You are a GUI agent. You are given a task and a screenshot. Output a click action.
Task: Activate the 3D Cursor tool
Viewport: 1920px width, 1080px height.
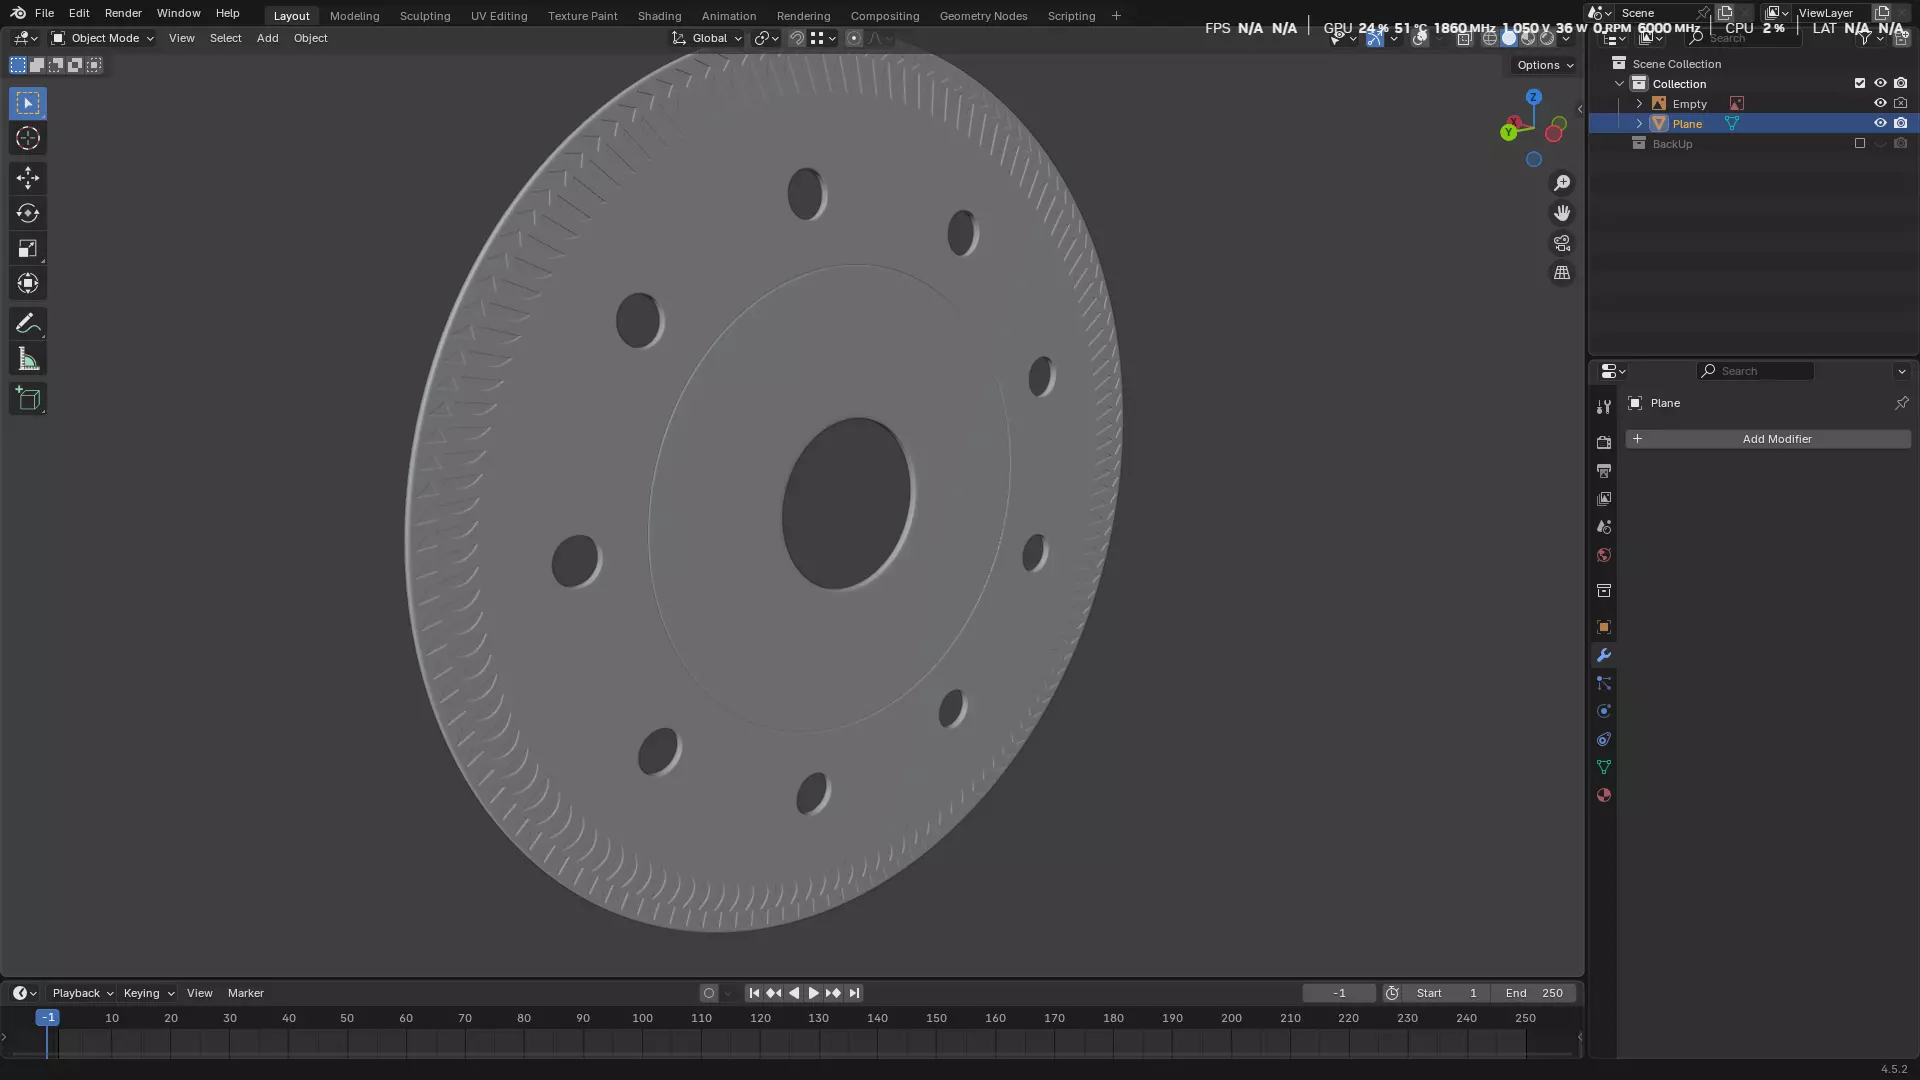[28, 138]
